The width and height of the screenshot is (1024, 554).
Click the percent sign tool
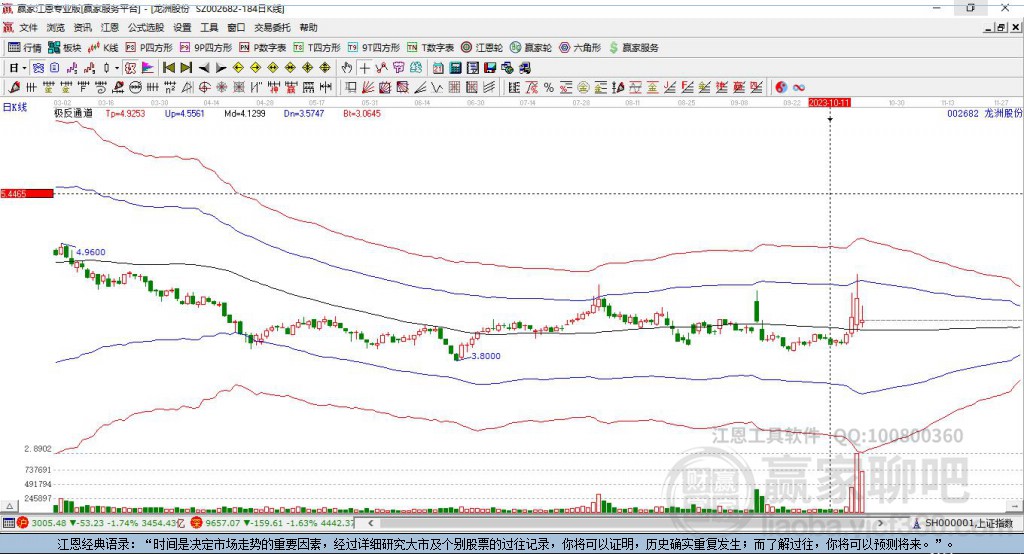(549, 88)
